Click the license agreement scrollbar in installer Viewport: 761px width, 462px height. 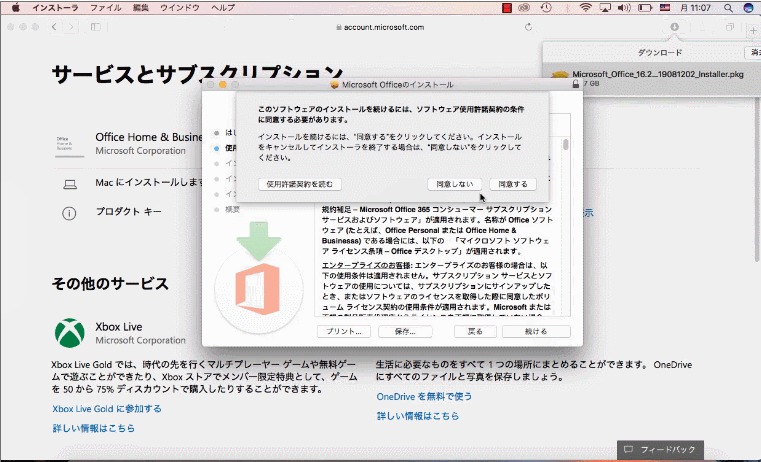pos(565,145)
